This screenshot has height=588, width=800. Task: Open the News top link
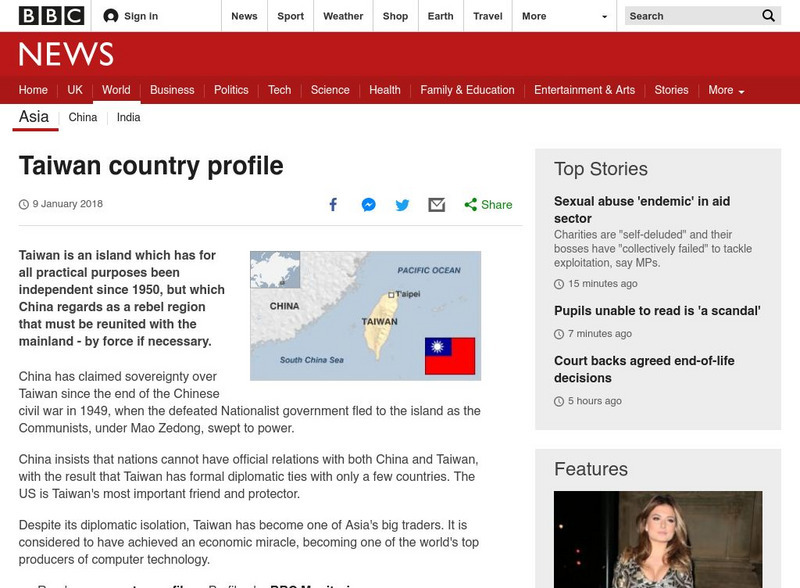[x=244, y=16]
